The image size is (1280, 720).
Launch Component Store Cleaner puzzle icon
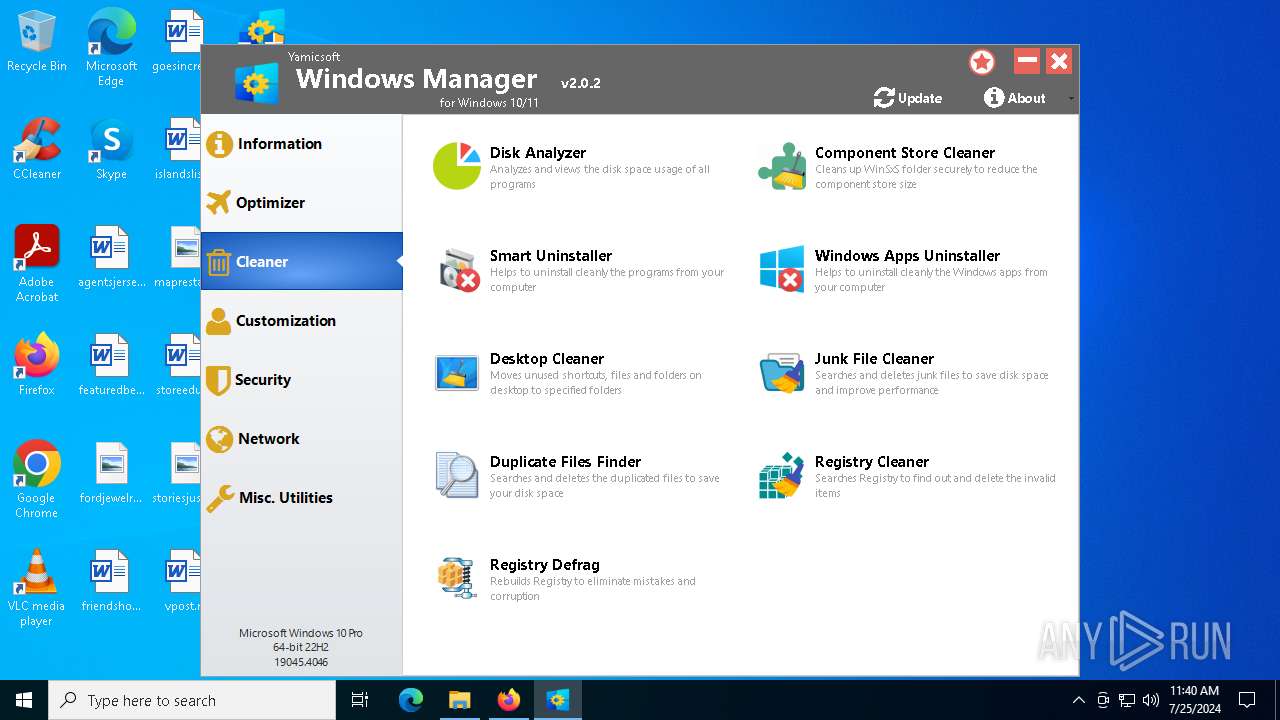pyautogui.click(x=782, y=166)
